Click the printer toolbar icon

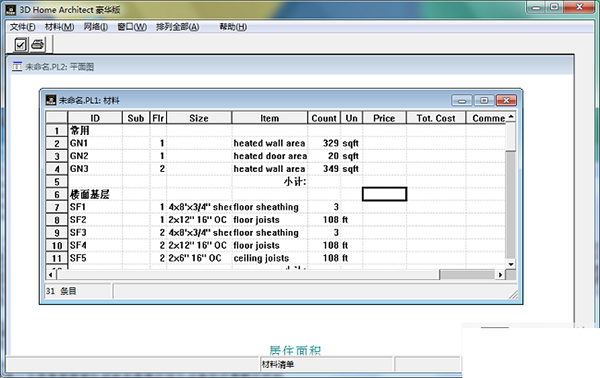pos(38,44)
